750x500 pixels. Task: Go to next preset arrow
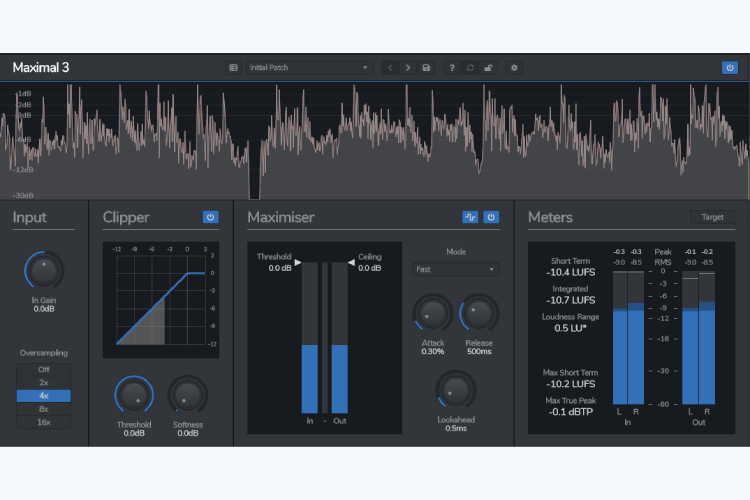408,68
